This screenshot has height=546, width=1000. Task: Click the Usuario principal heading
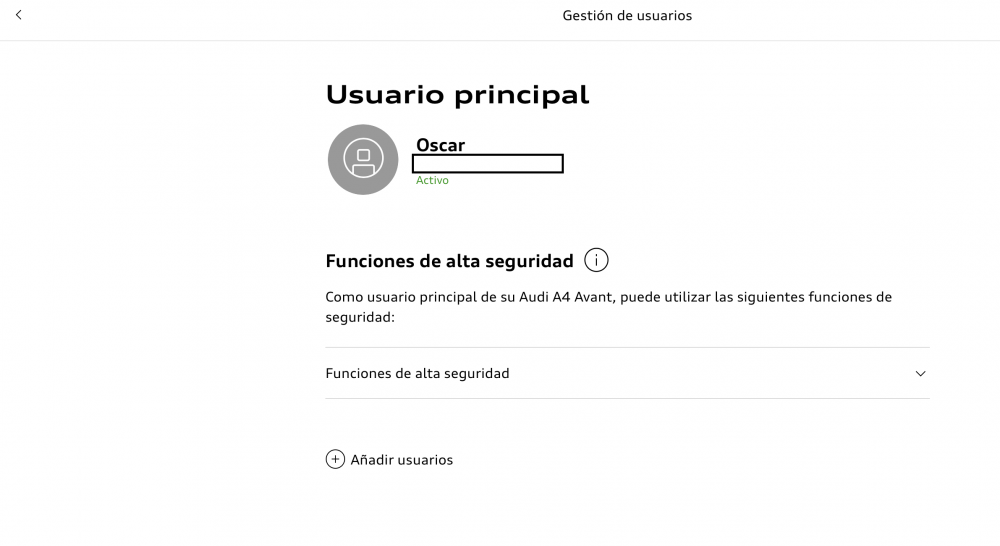click(457, 94)
